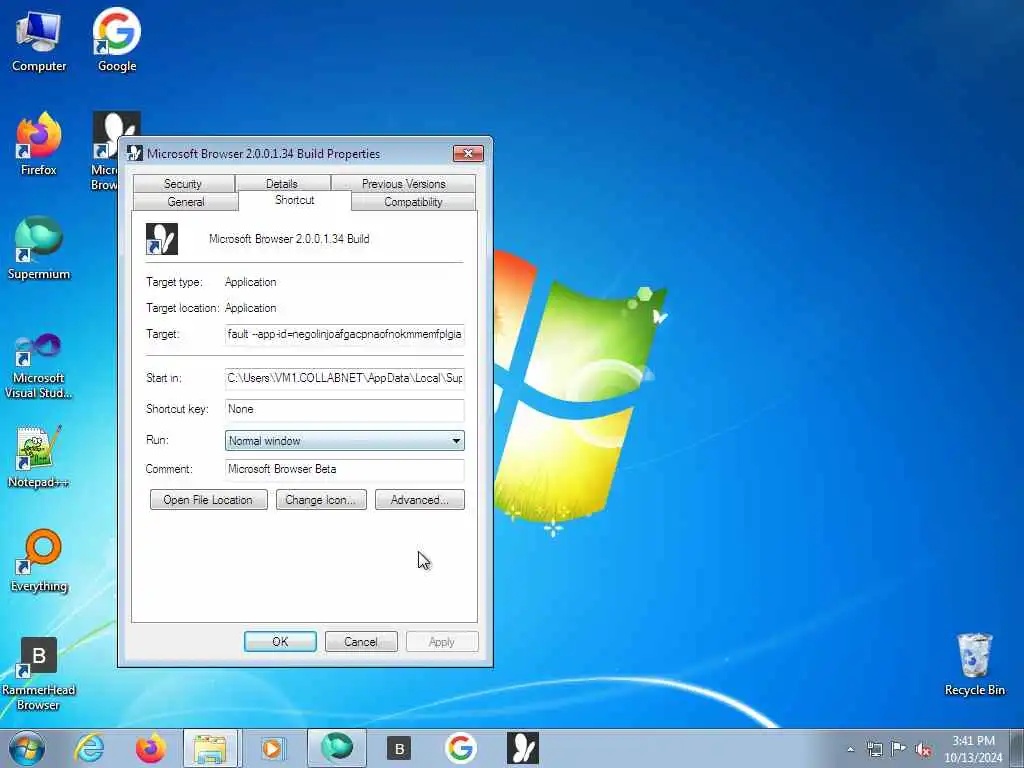Switch to the Security tab
This screenshot has width=1024, height=768.
pyautogui.click(x=183, y=184)
